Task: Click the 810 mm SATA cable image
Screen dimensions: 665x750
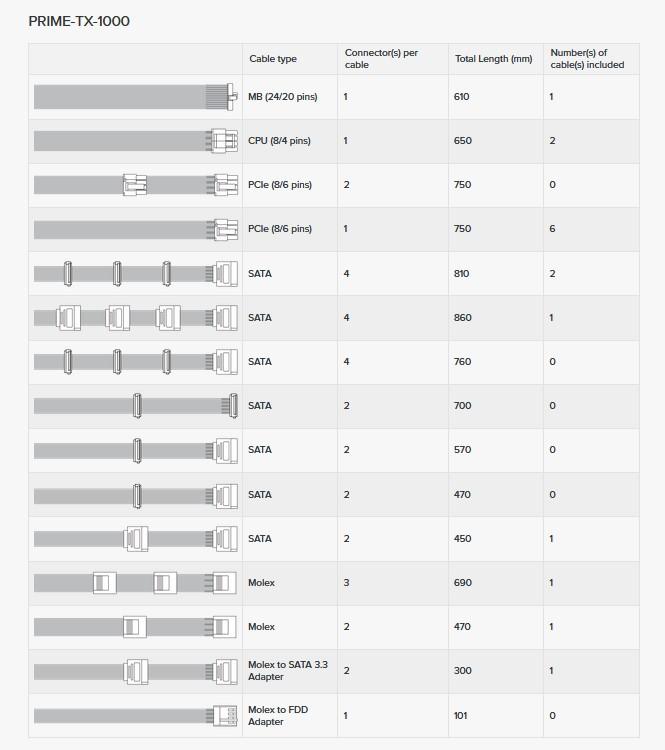Action: click(x=136, y=273)
